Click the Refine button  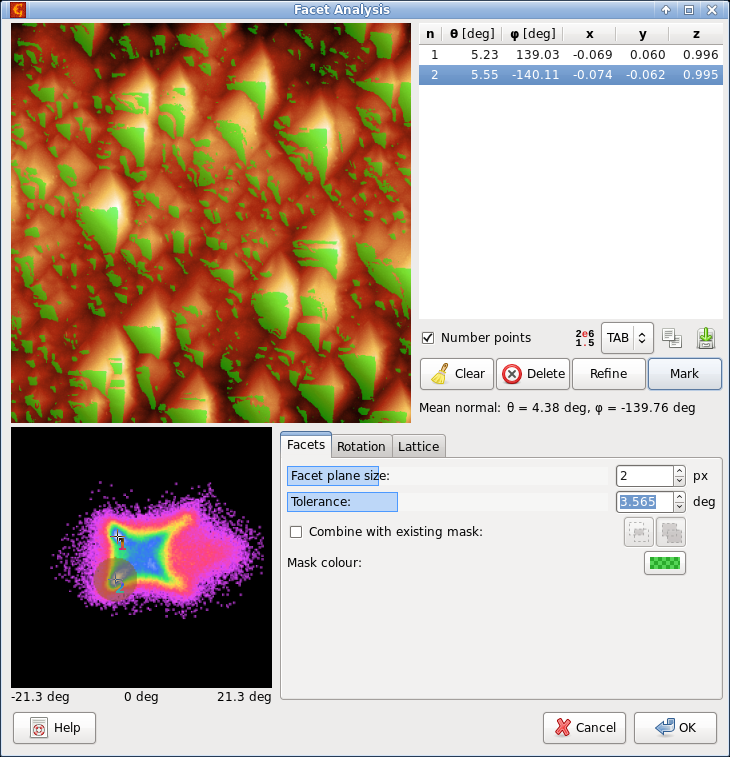608,374
